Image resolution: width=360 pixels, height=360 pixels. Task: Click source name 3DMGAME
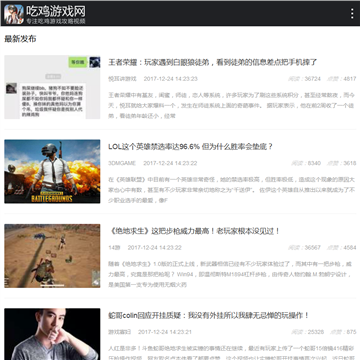click(122, 163)
